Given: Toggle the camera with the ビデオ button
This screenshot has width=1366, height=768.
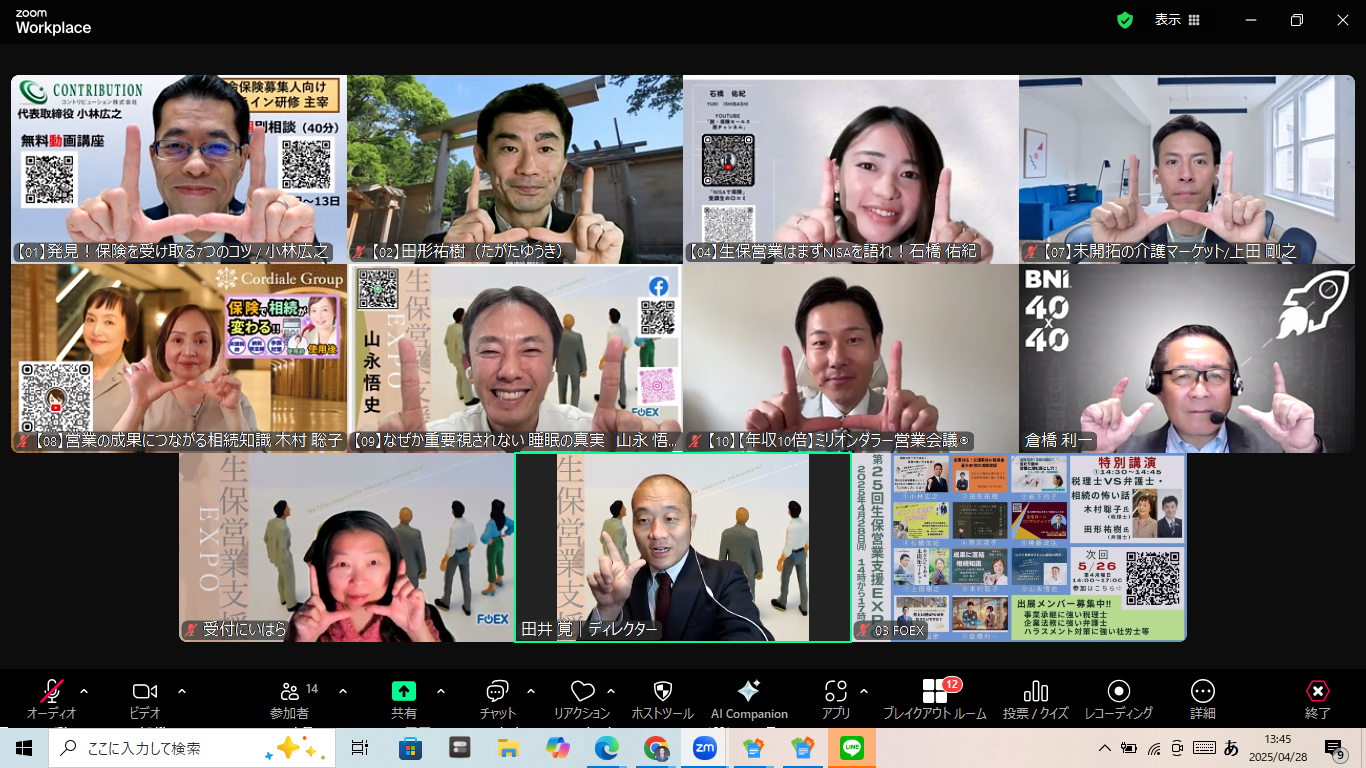Looking at the screenshot, I should click(145, 692).
